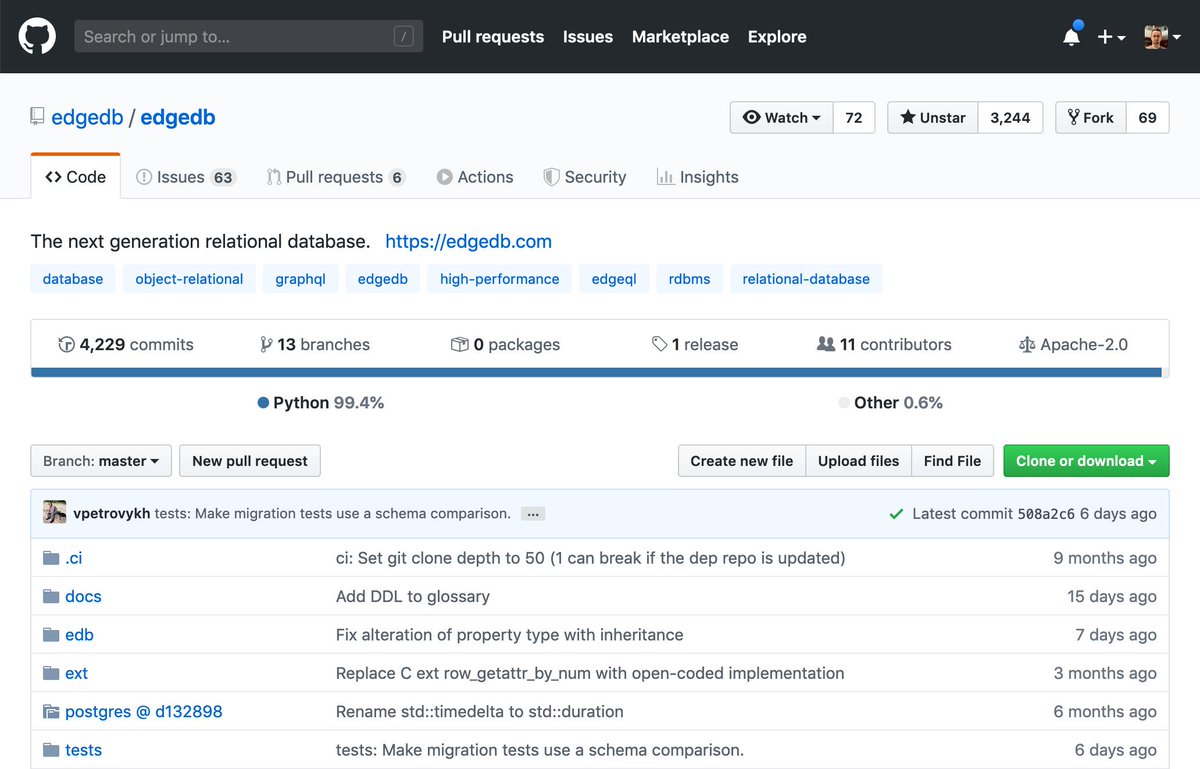Click the blue Python language bar
This screenshot has height=769, width=1200.
(x=596, y=372)
